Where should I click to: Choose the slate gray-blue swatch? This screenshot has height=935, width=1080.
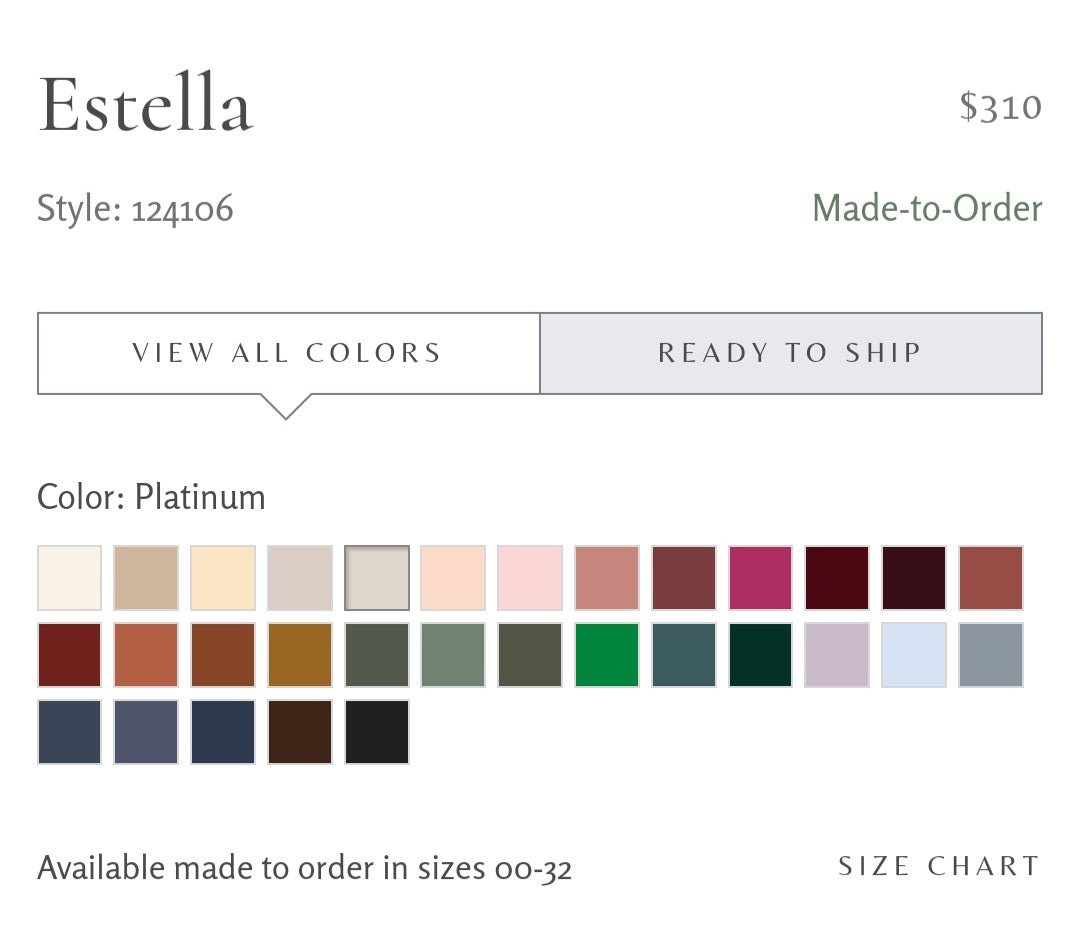click(x=991, y=655)
